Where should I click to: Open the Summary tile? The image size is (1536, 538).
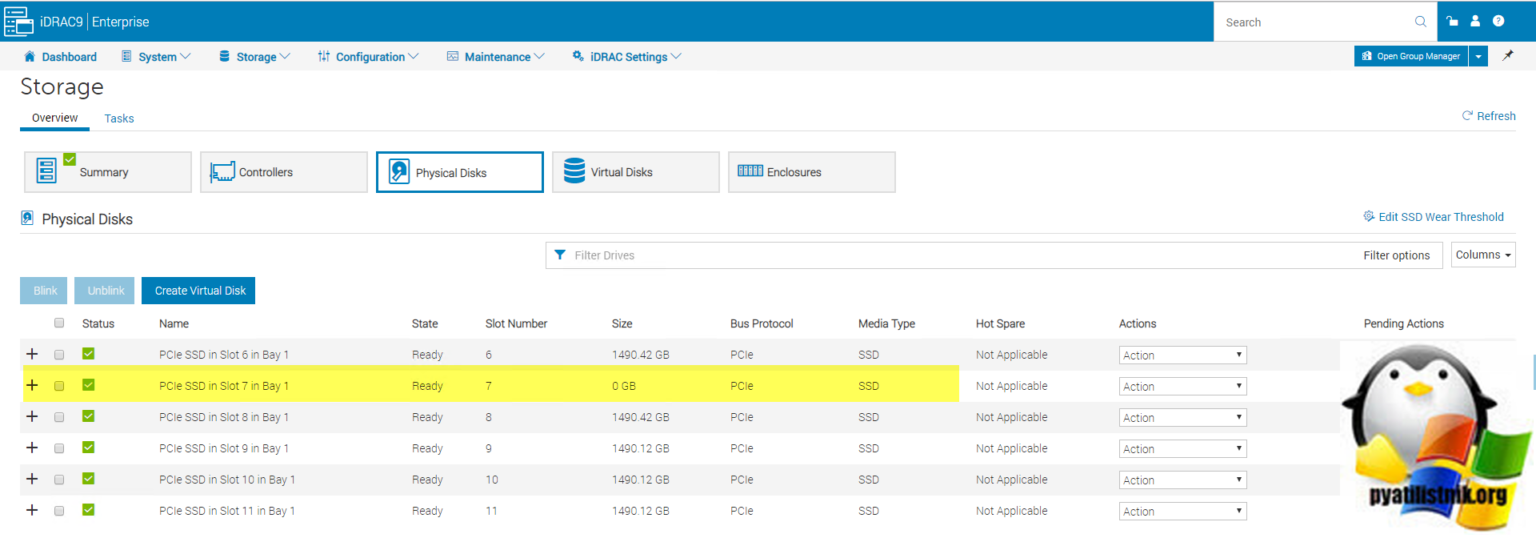[x=108, y=172]
